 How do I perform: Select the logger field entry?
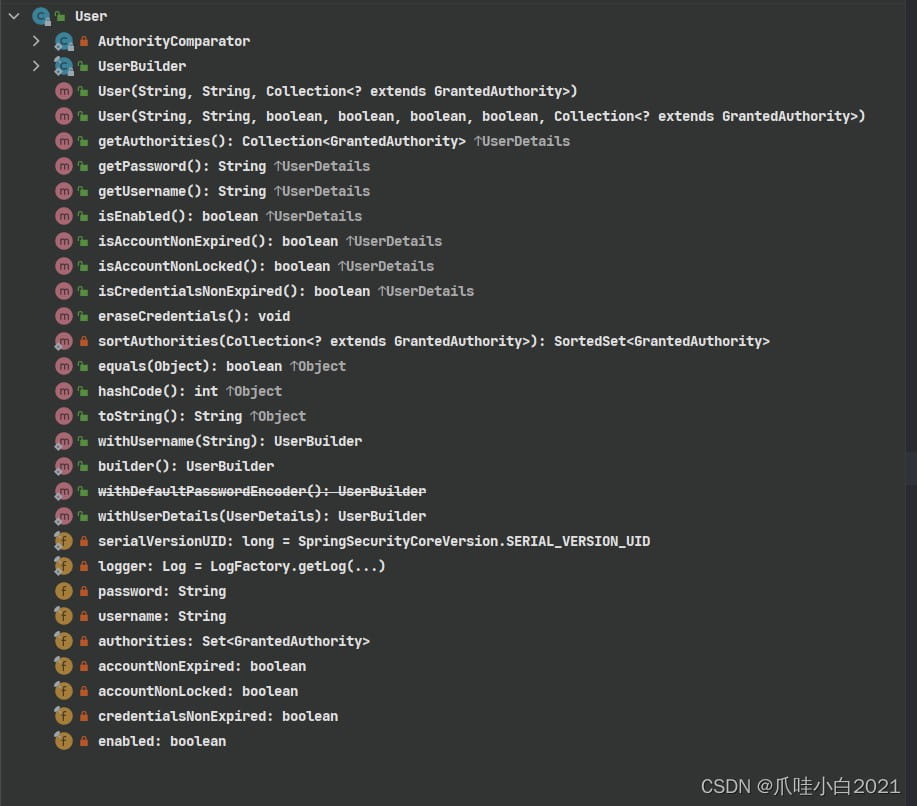pos(241,566)
